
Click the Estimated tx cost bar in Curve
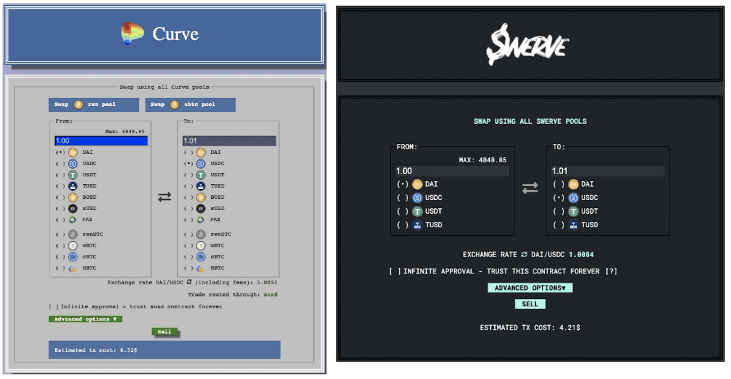165,350
